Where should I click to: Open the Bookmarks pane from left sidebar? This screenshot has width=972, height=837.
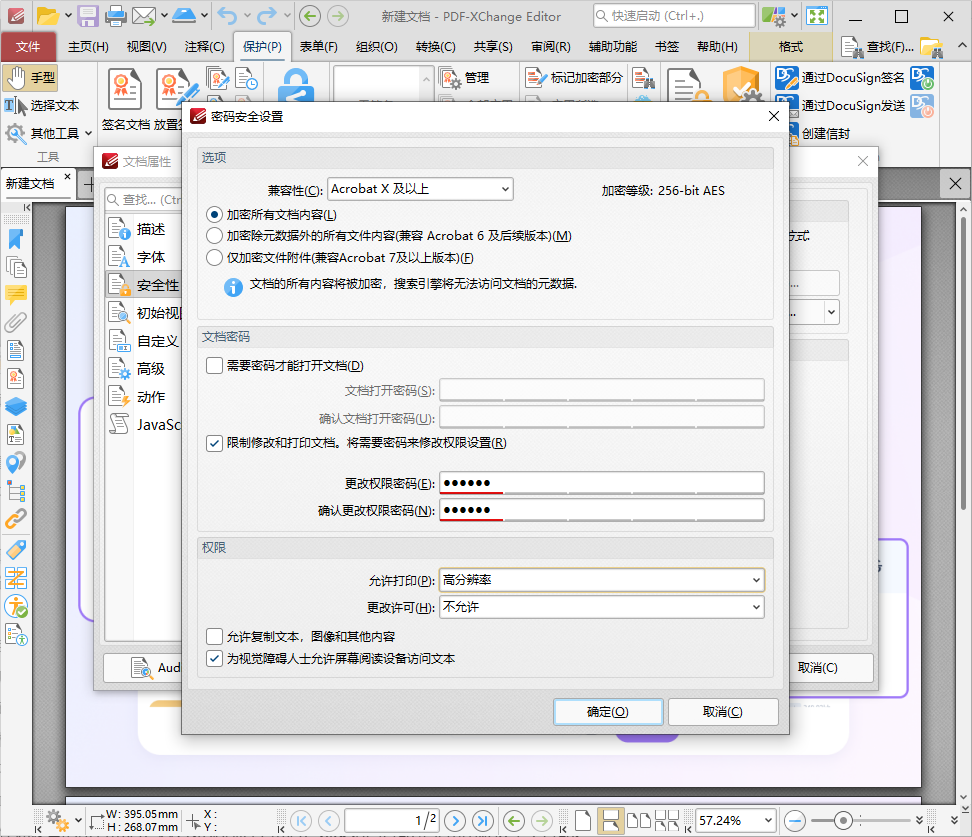pyautogui.click(x=16, y=239)
